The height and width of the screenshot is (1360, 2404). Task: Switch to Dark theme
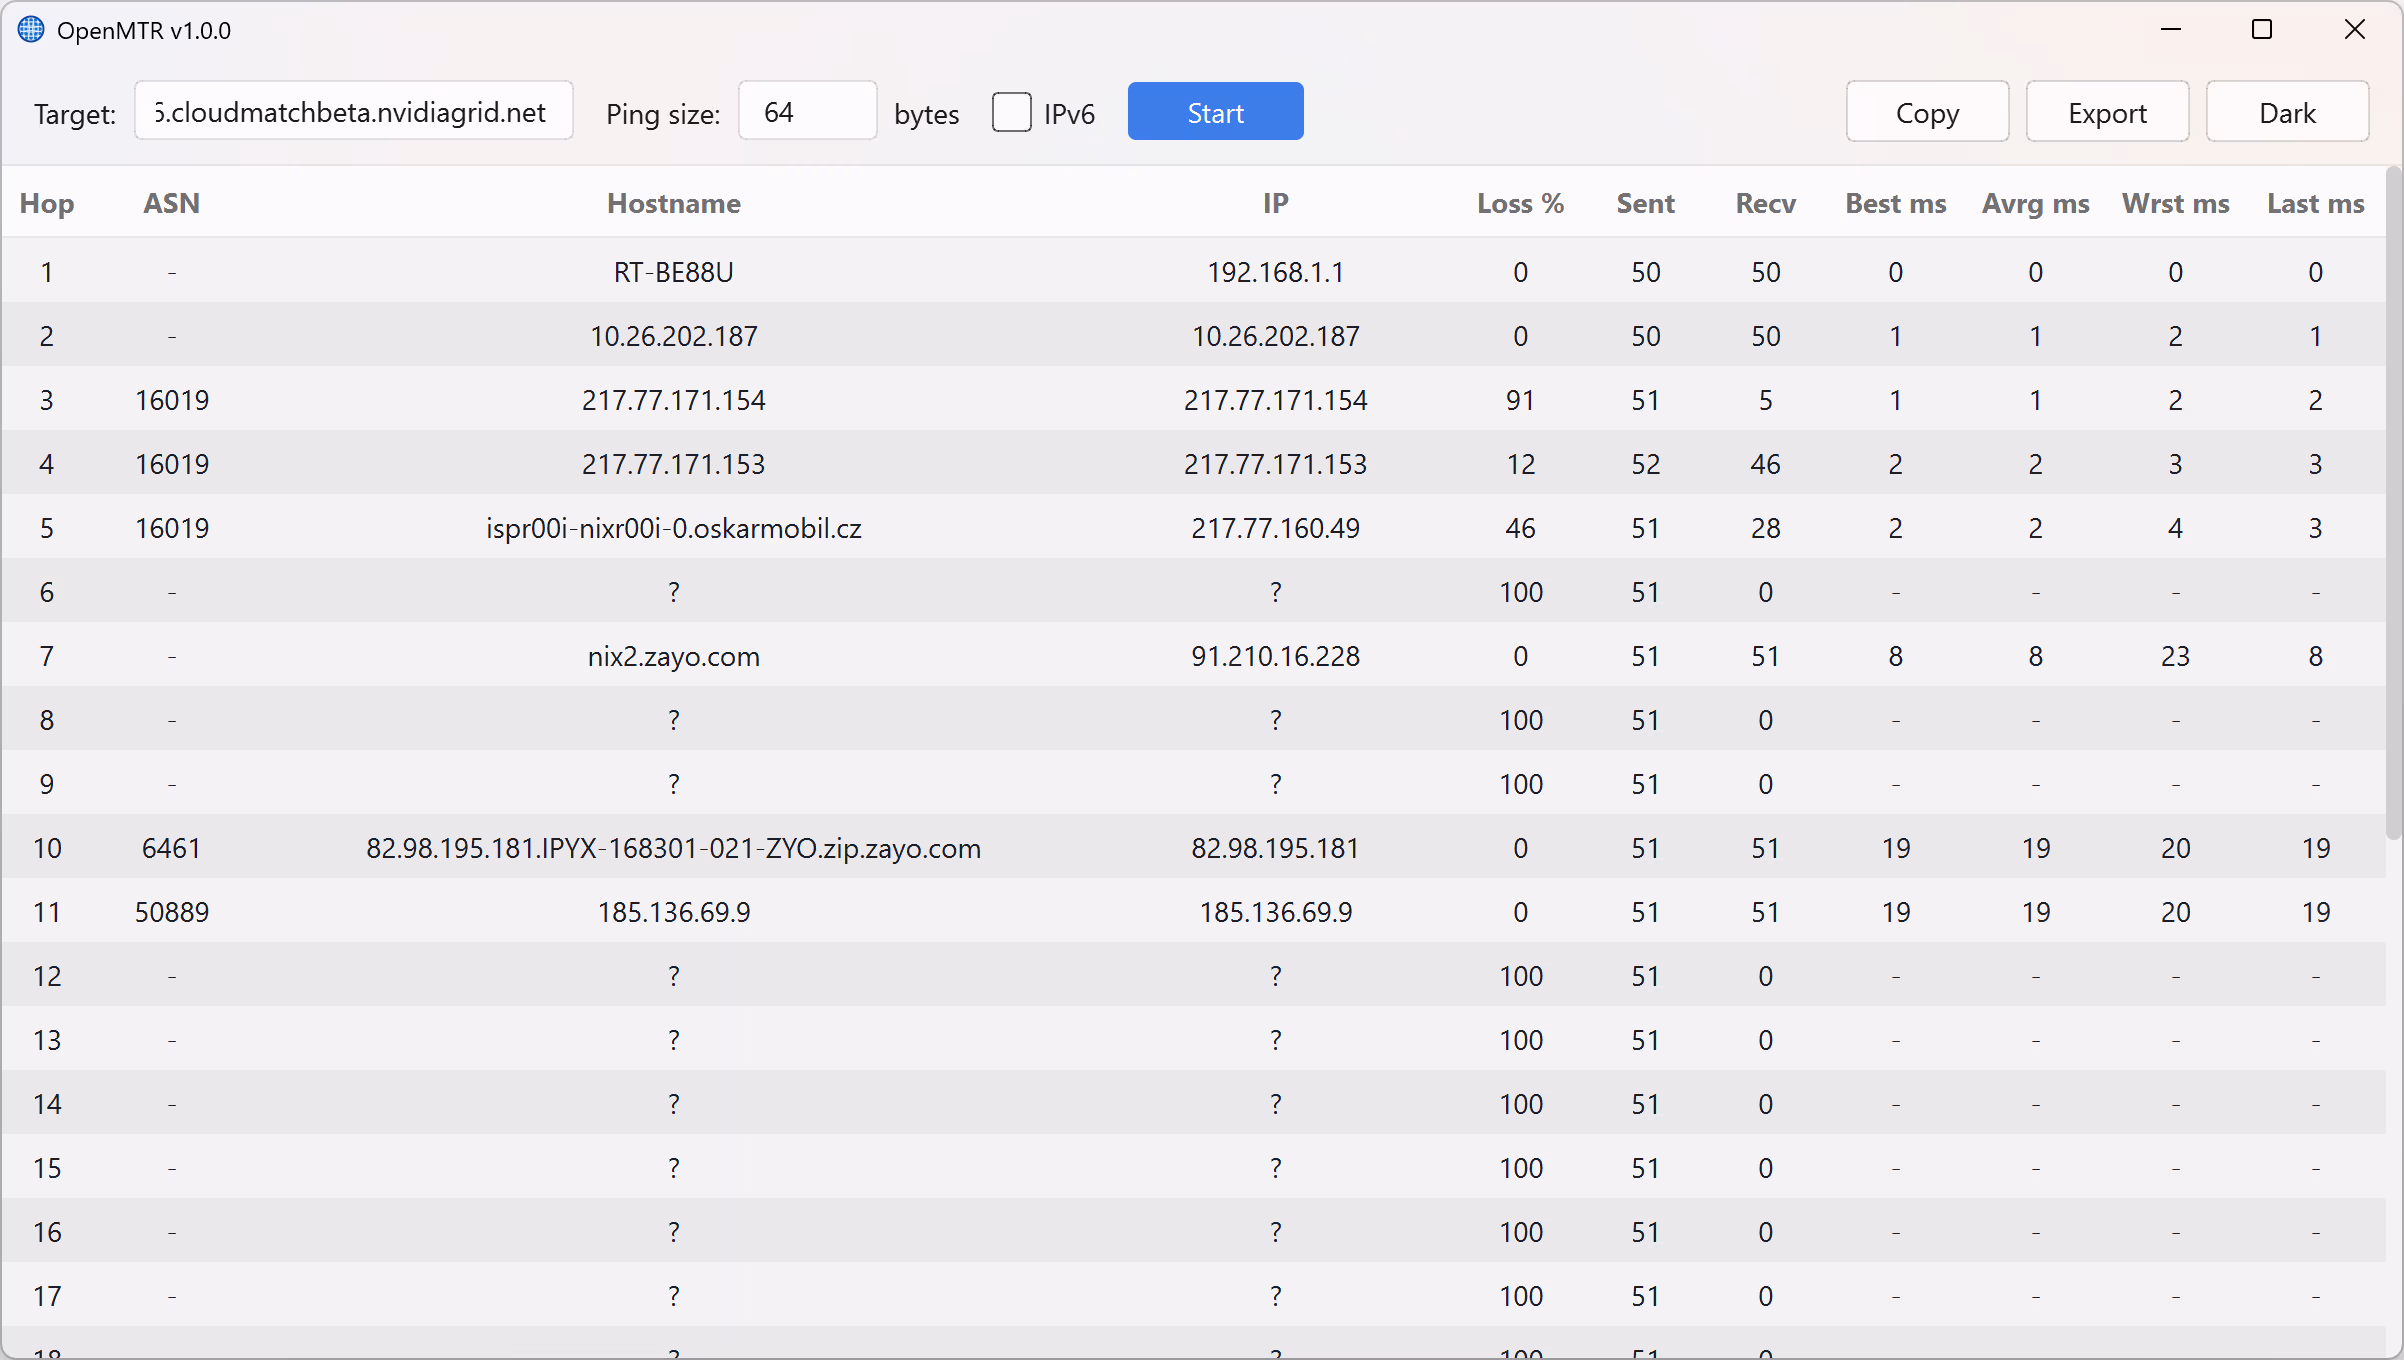2287,112
